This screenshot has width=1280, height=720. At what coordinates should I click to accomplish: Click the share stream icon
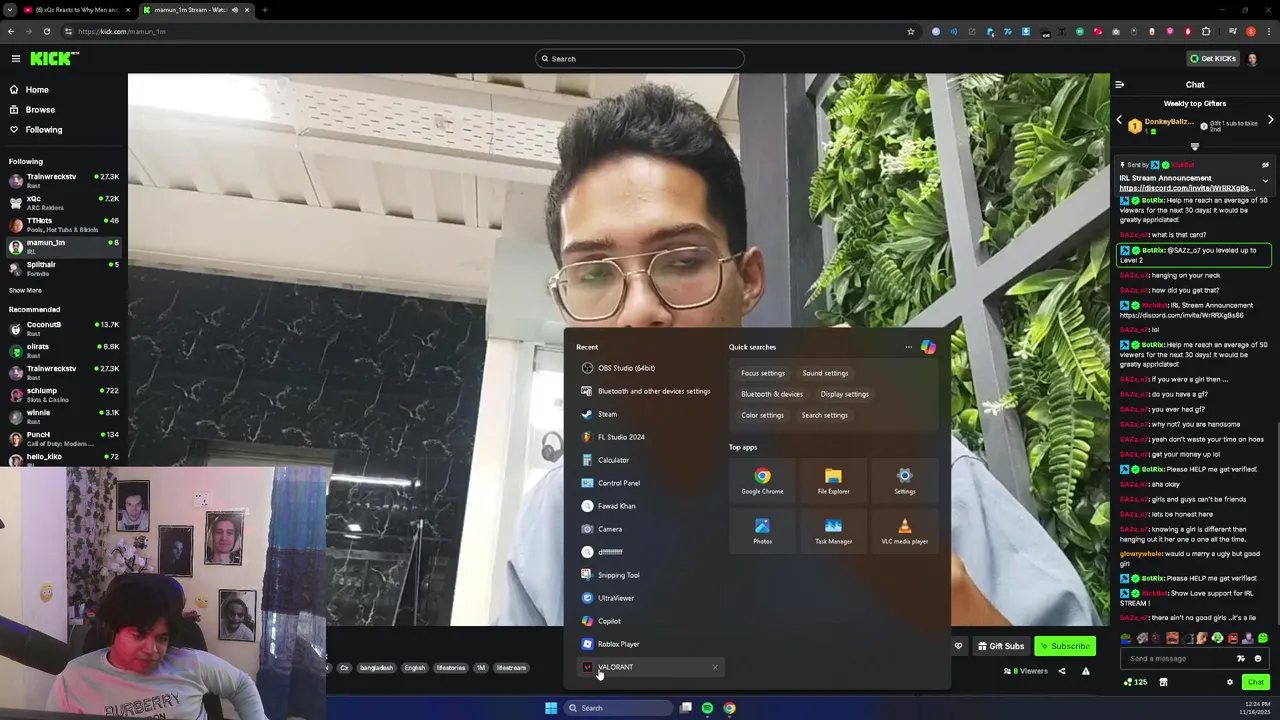(x=1062, y=671)
